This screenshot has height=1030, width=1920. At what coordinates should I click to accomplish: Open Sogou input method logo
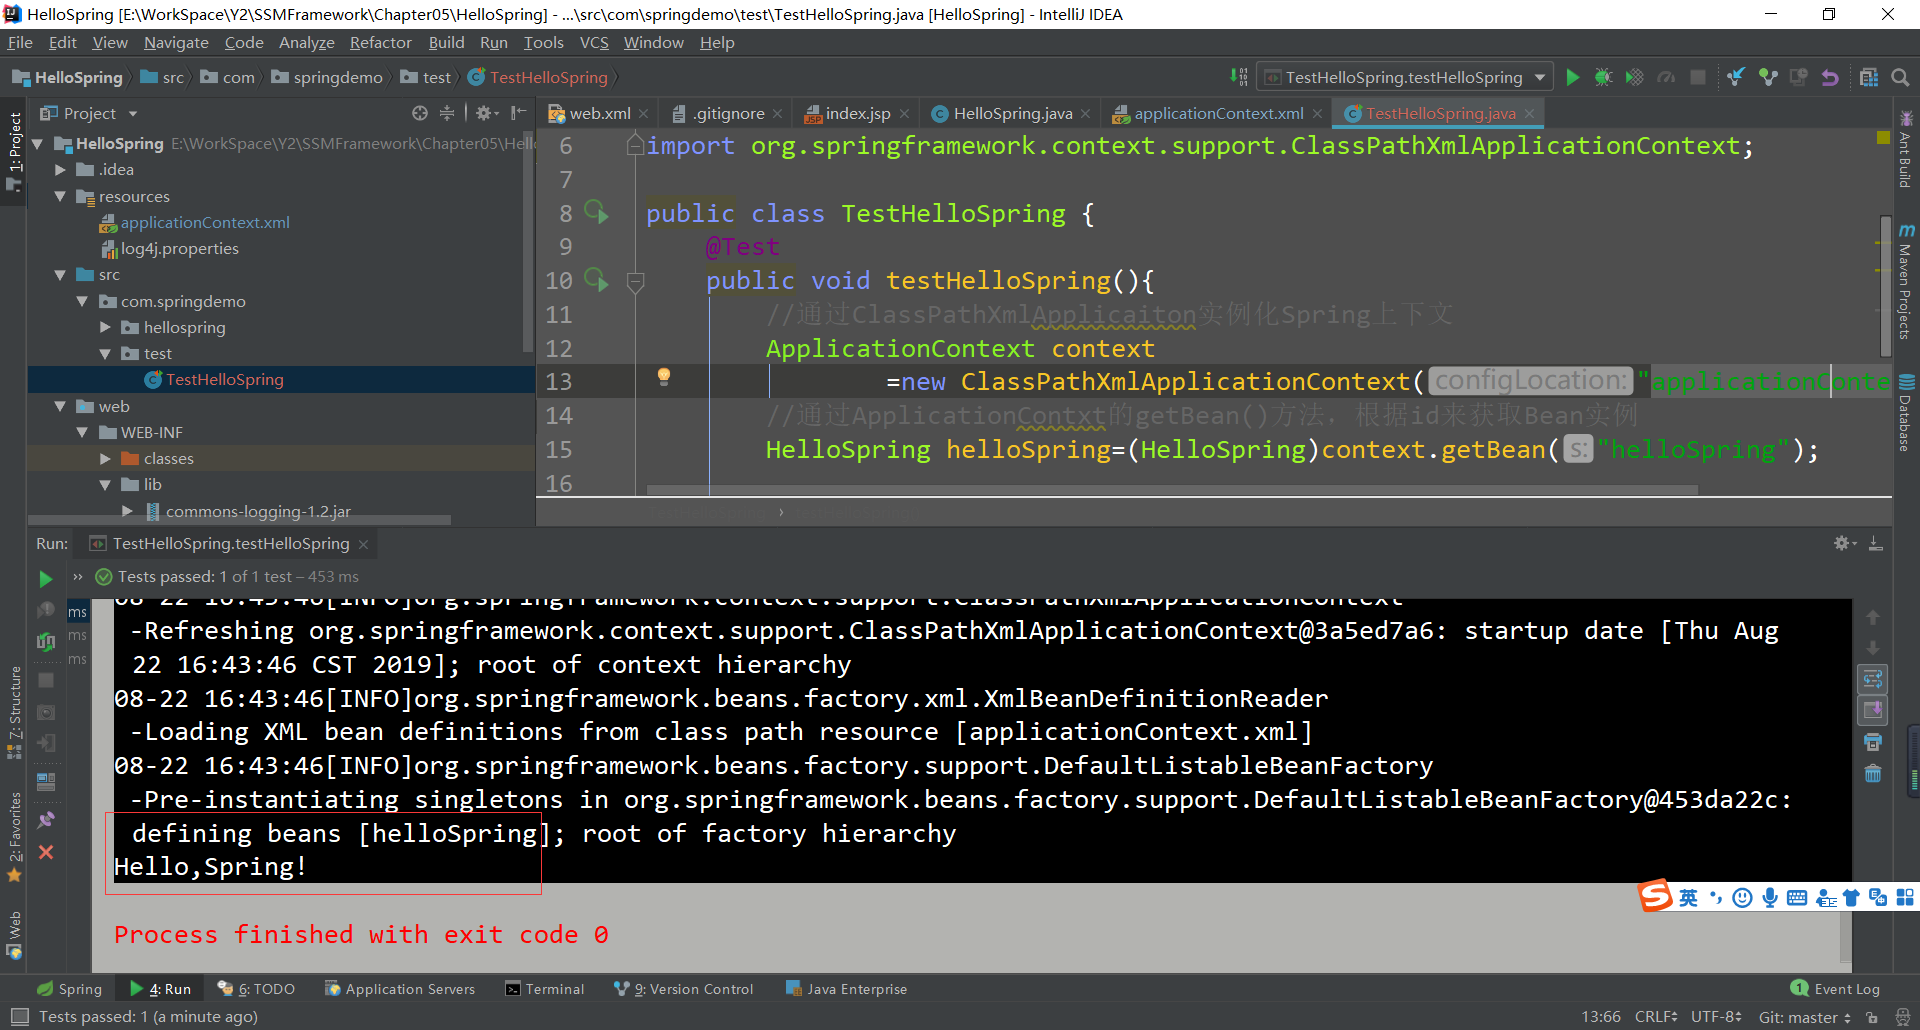click(x=1655, y=896)
